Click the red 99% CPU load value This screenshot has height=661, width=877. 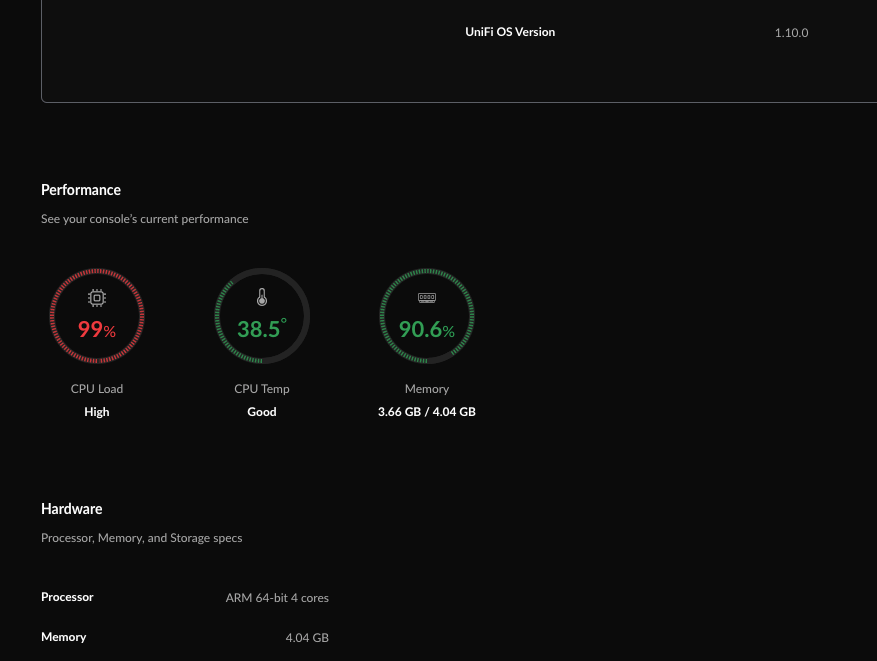tap(97, 329)
